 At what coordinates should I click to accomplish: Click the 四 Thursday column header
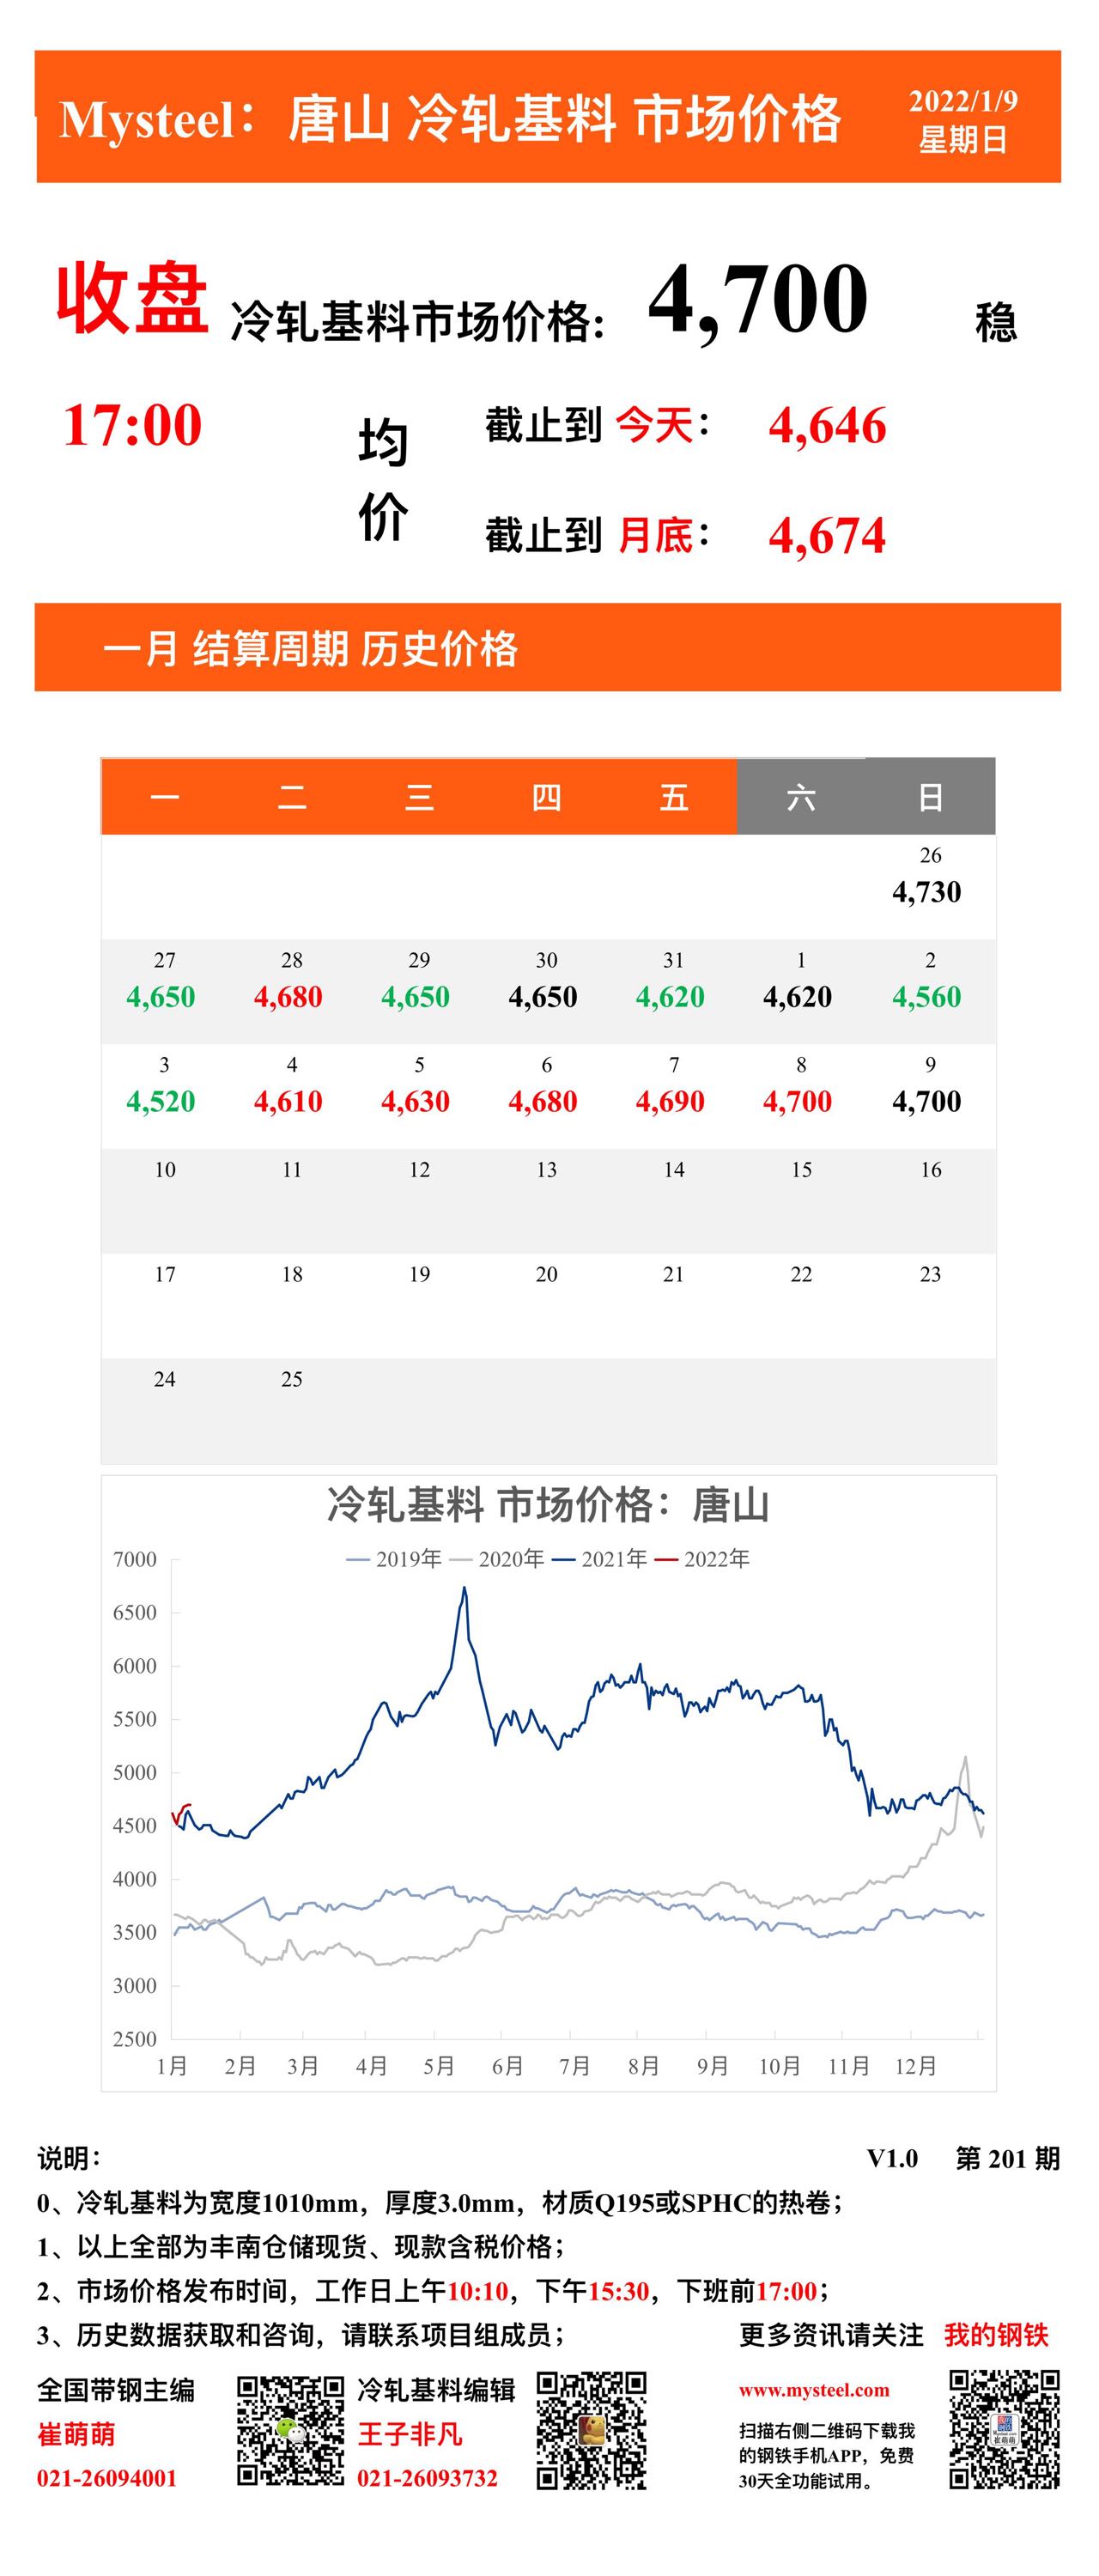coord(546,797)
